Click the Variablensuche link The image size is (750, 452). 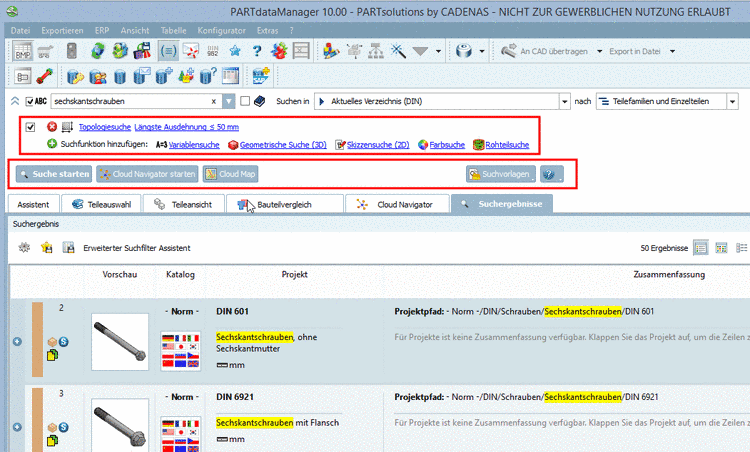(x=194, y=144)
